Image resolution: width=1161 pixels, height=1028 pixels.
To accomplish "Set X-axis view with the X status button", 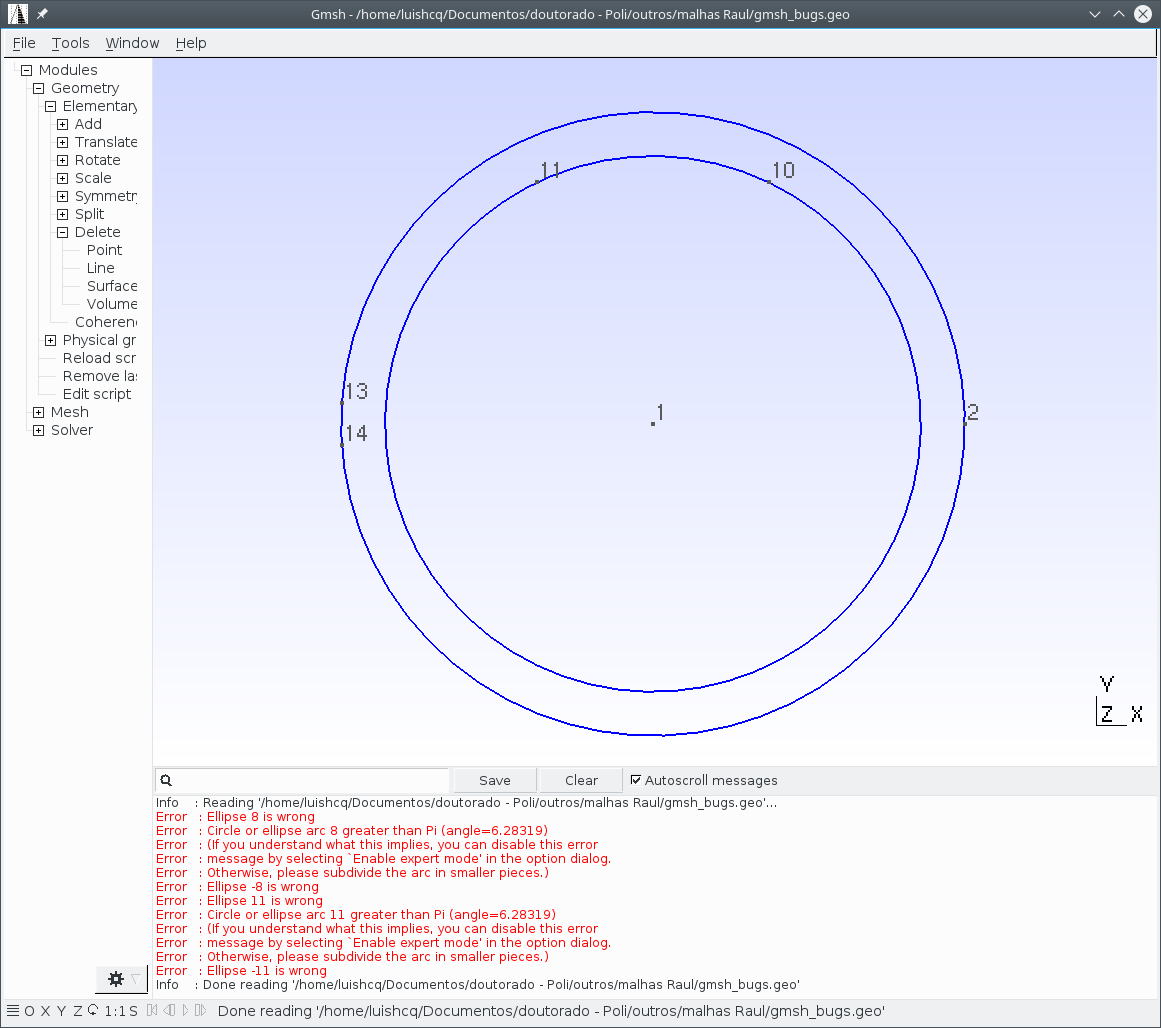I will [x=45, y=1011].
